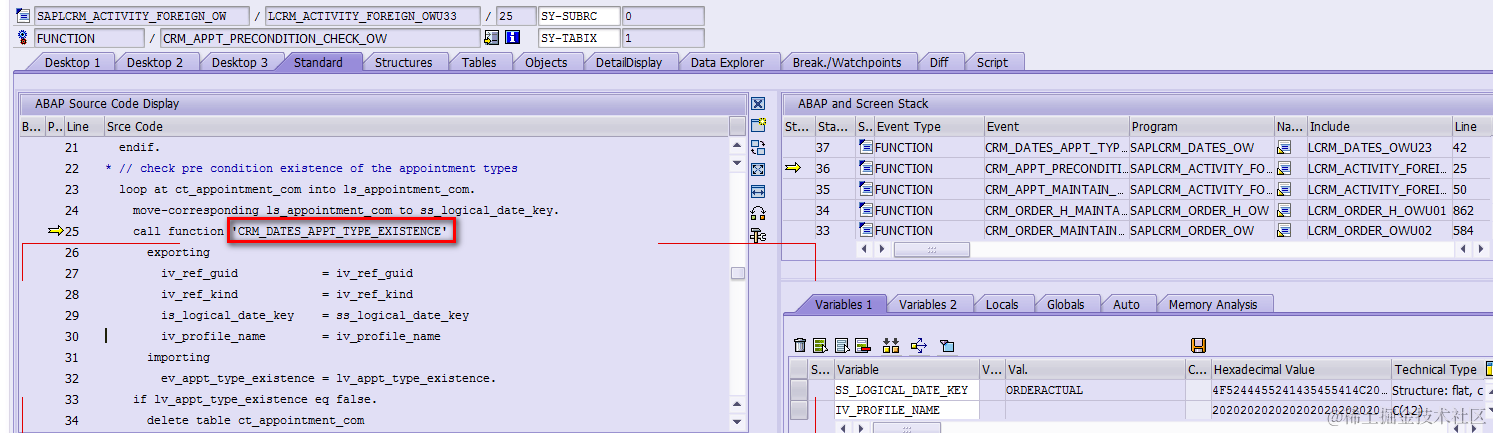
Task: Click the function icon in stack row 35
Action: pos(865,189)
